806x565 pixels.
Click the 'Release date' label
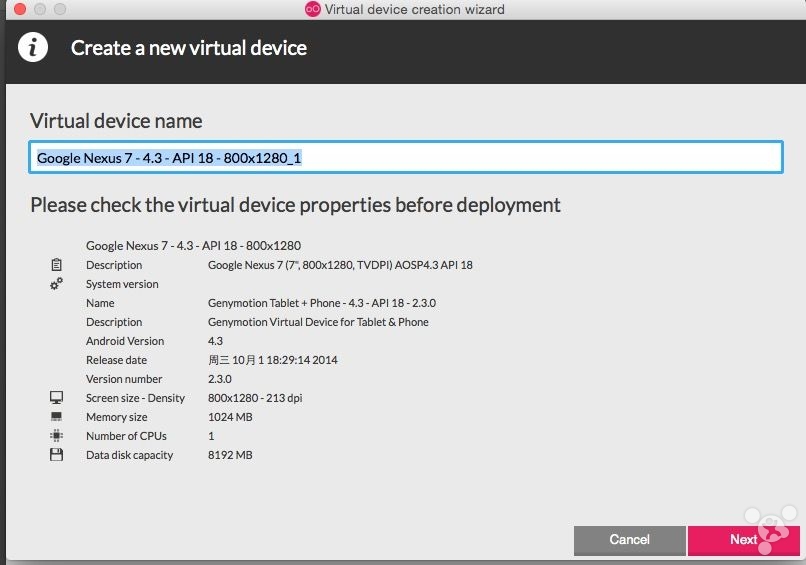116,360
